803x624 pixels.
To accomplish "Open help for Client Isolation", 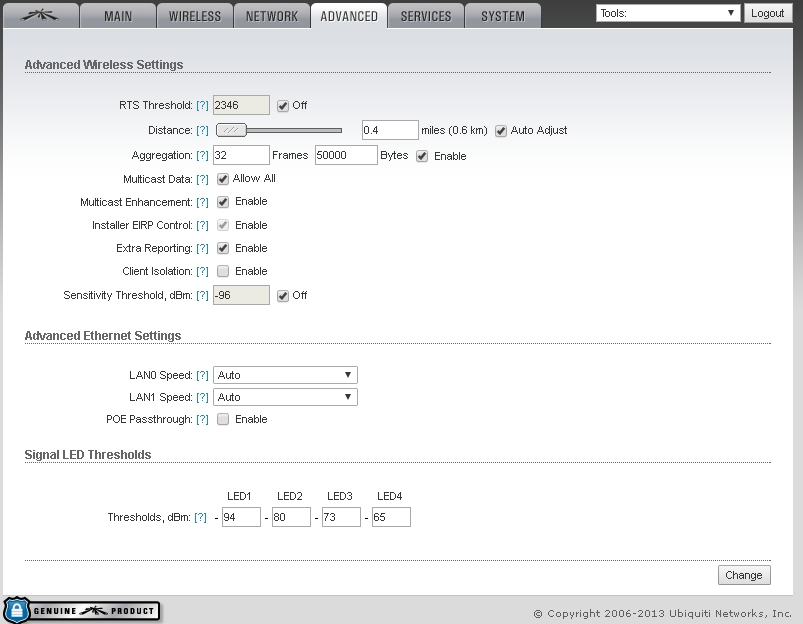I will pos(202,272).
